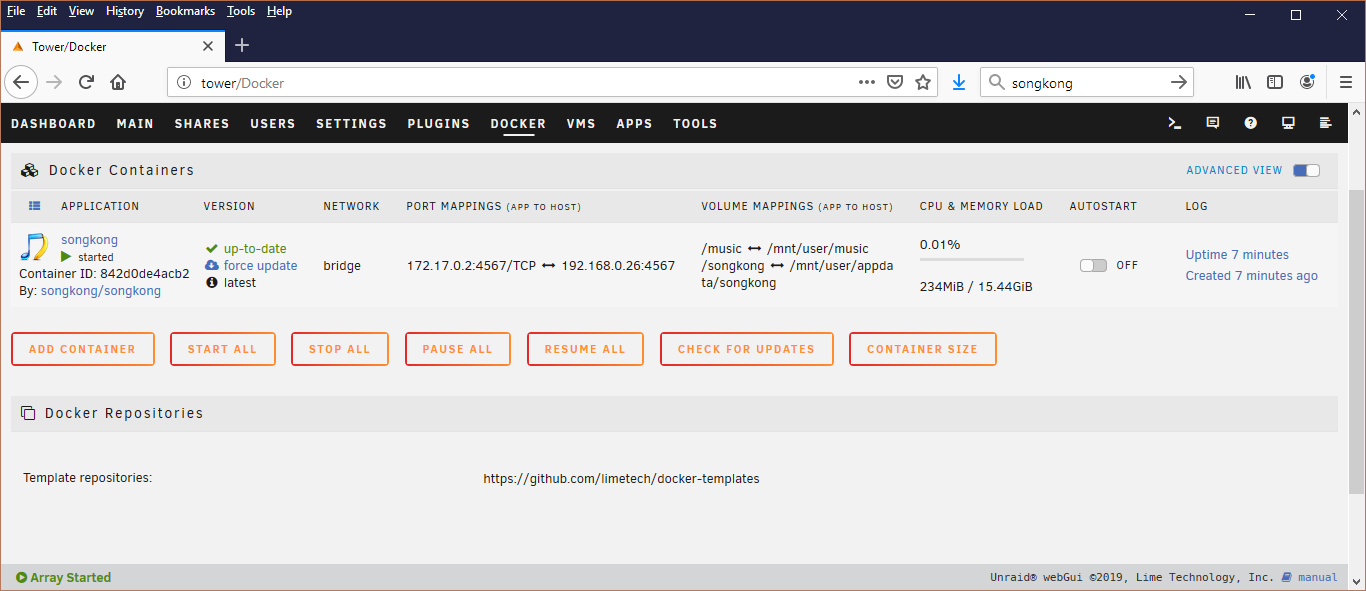
Task: Toggle songkong autostart switch
Action: coord(1093,265)
